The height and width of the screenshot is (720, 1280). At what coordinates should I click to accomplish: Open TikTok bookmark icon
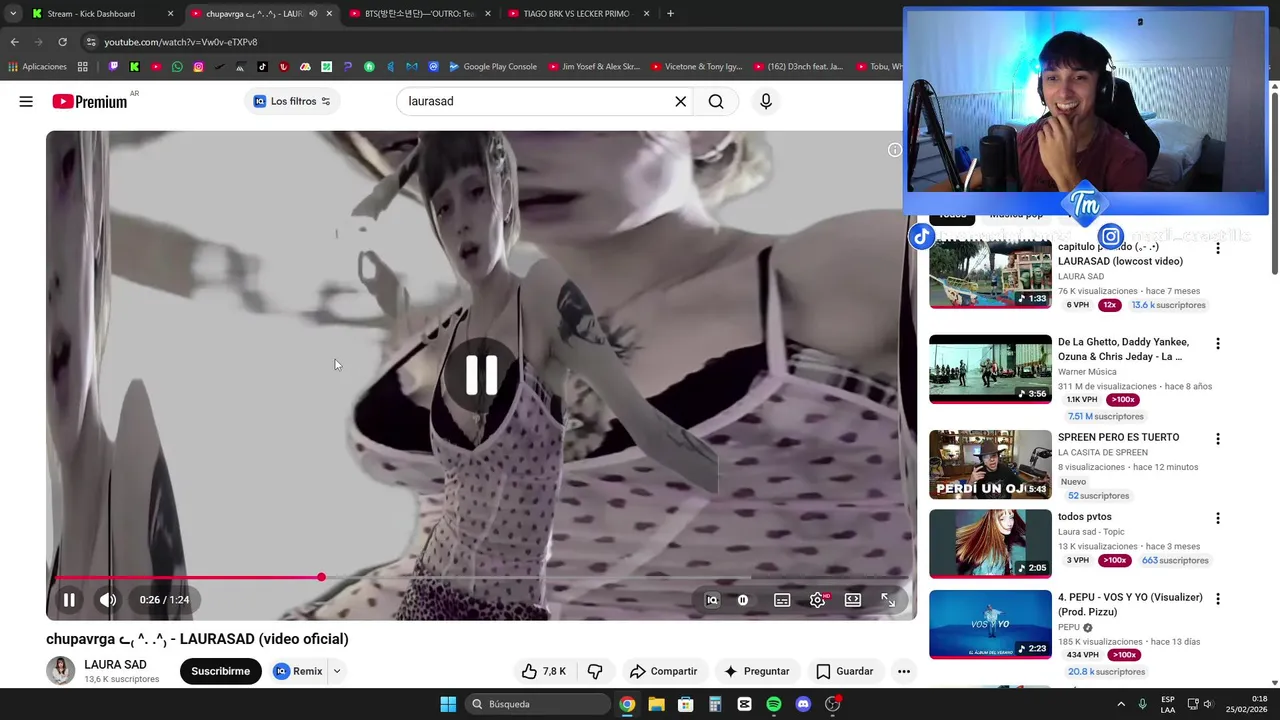pyautogui.click(x=262, y=67)
